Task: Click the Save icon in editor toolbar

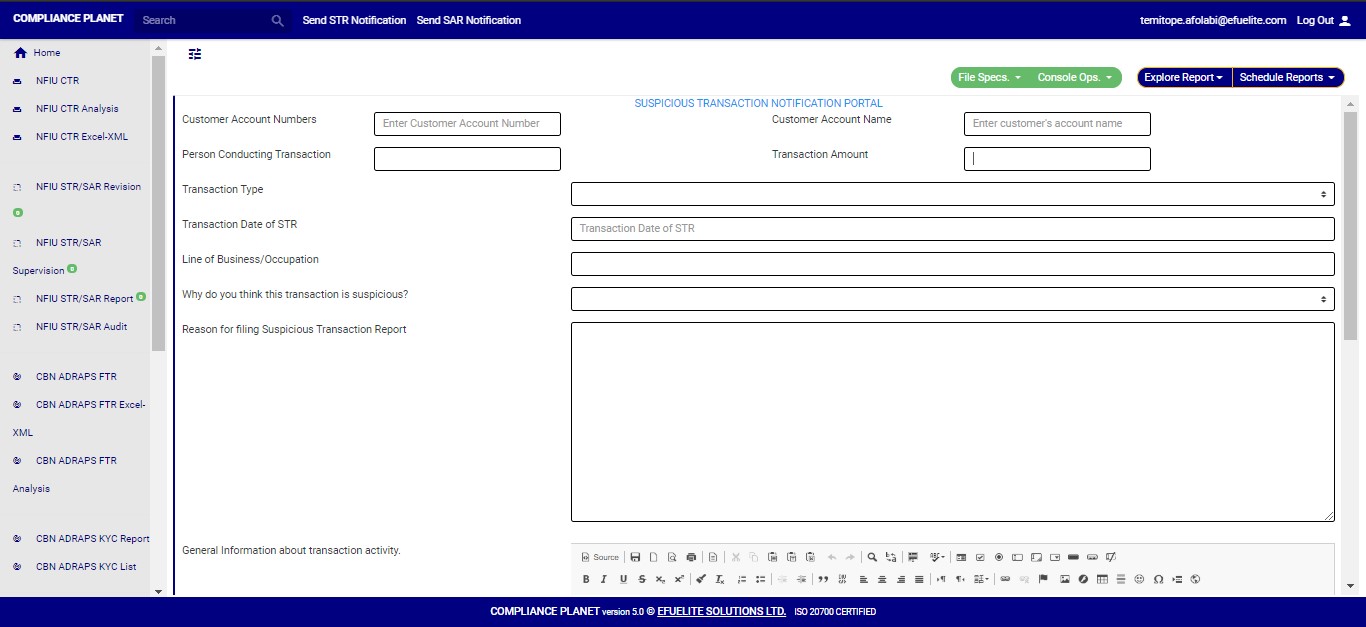Action: click(x=635, y=557)
